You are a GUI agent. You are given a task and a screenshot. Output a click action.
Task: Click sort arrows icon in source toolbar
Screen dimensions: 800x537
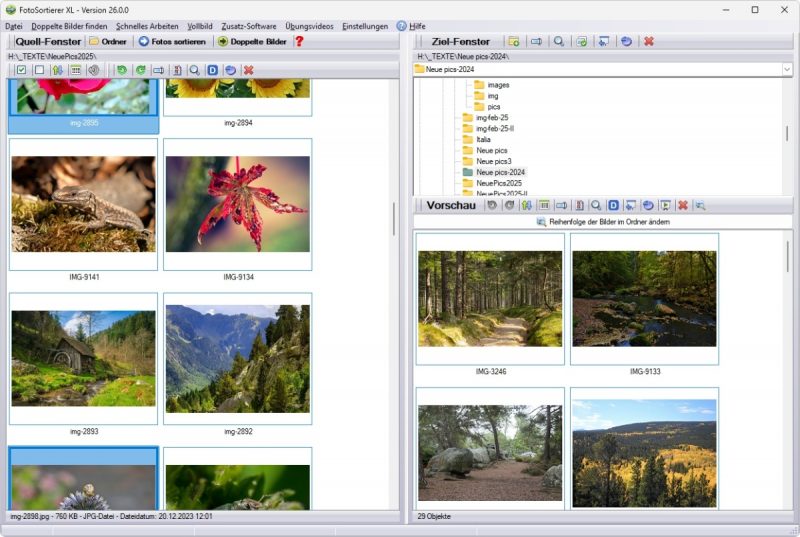(x=57, y=70)
